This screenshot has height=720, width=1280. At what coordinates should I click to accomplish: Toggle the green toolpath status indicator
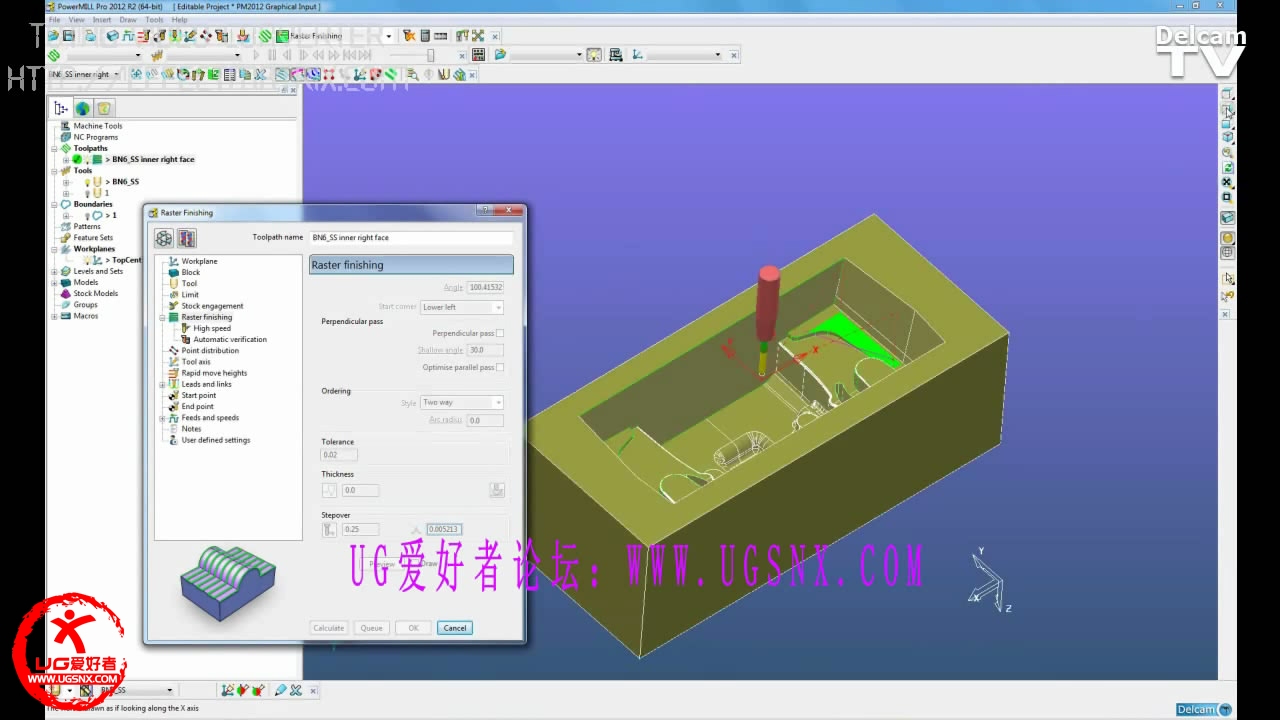coord(77,159)
